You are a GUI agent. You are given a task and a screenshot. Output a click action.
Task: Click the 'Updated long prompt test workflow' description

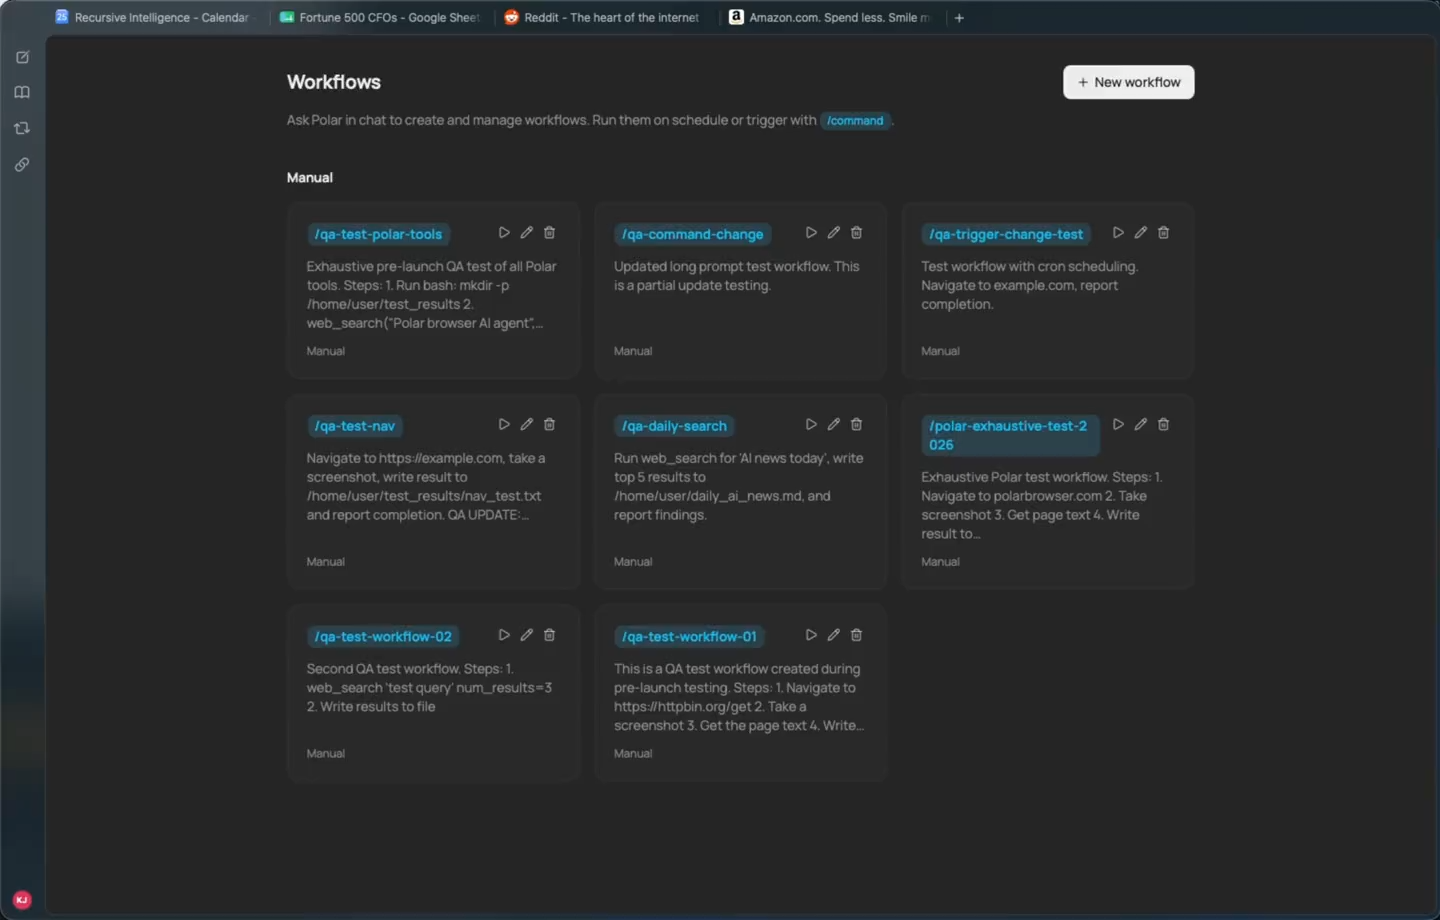pos(737,276)
